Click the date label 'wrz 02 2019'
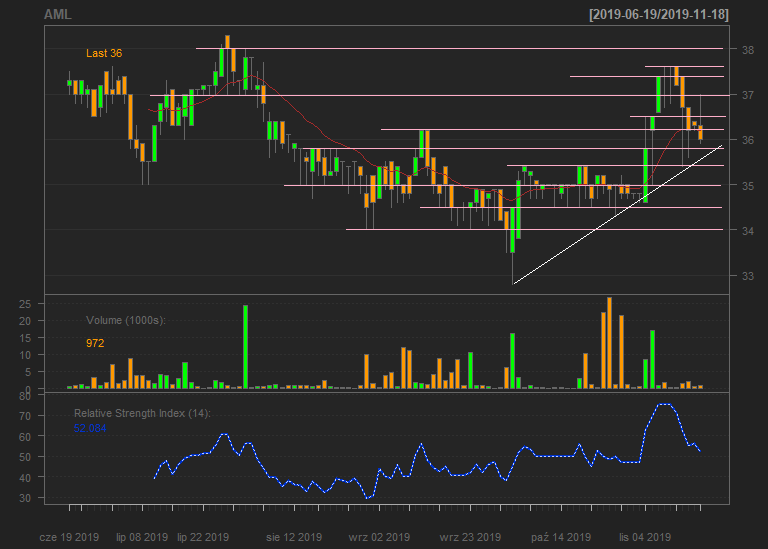 [379, 537]
